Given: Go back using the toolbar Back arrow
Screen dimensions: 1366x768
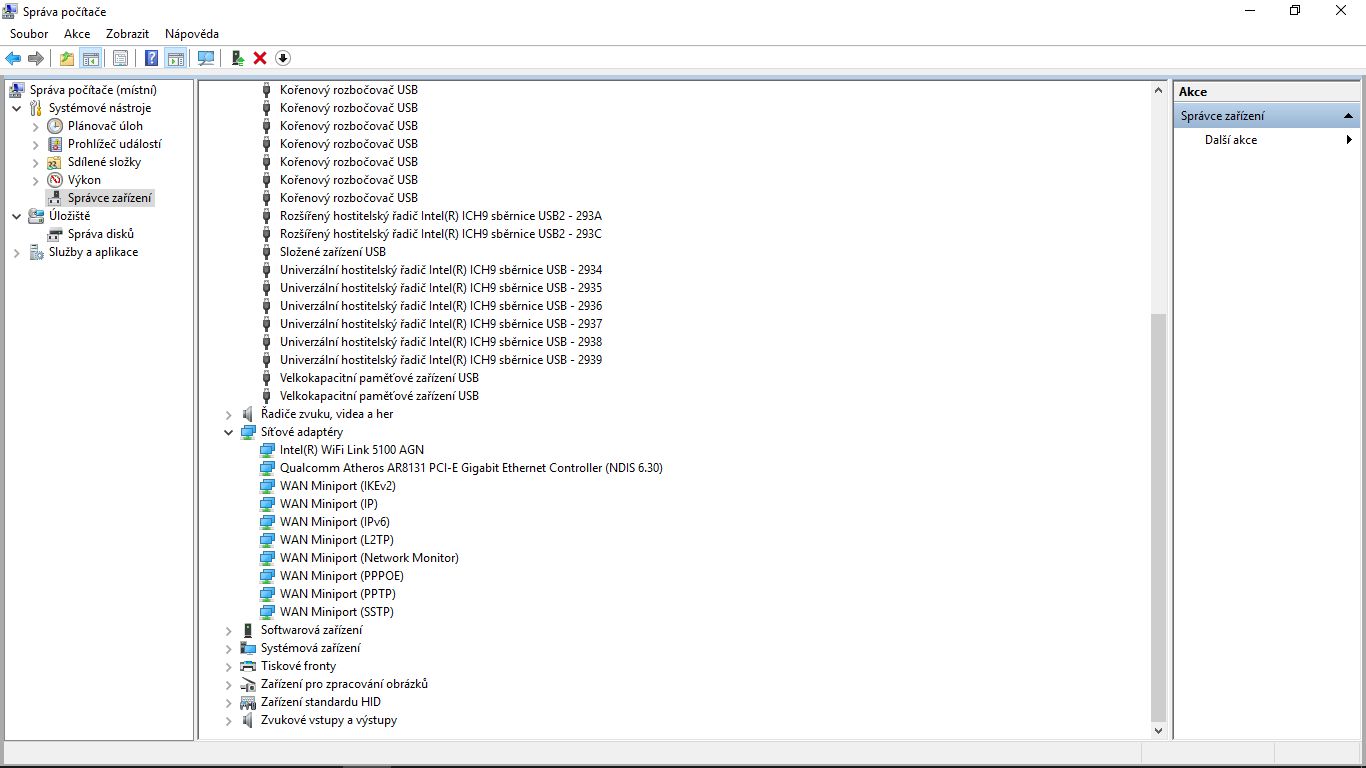Looking at the screenshot, I should pyautogui.click(x=13, y=58).
